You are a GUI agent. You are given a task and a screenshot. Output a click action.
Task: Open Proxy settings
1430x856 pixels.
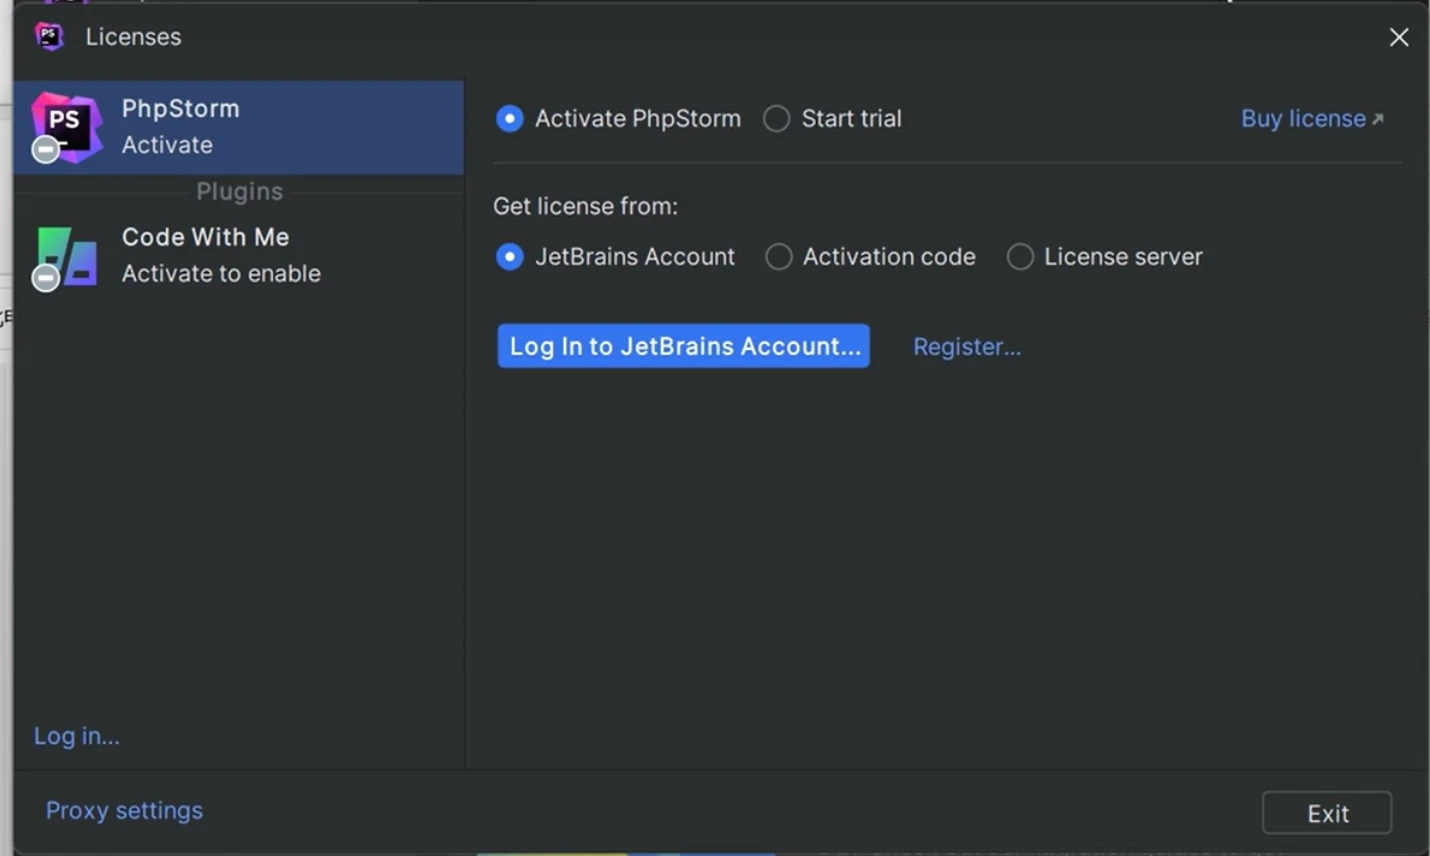pyautogui.click(x=124, y=810)
